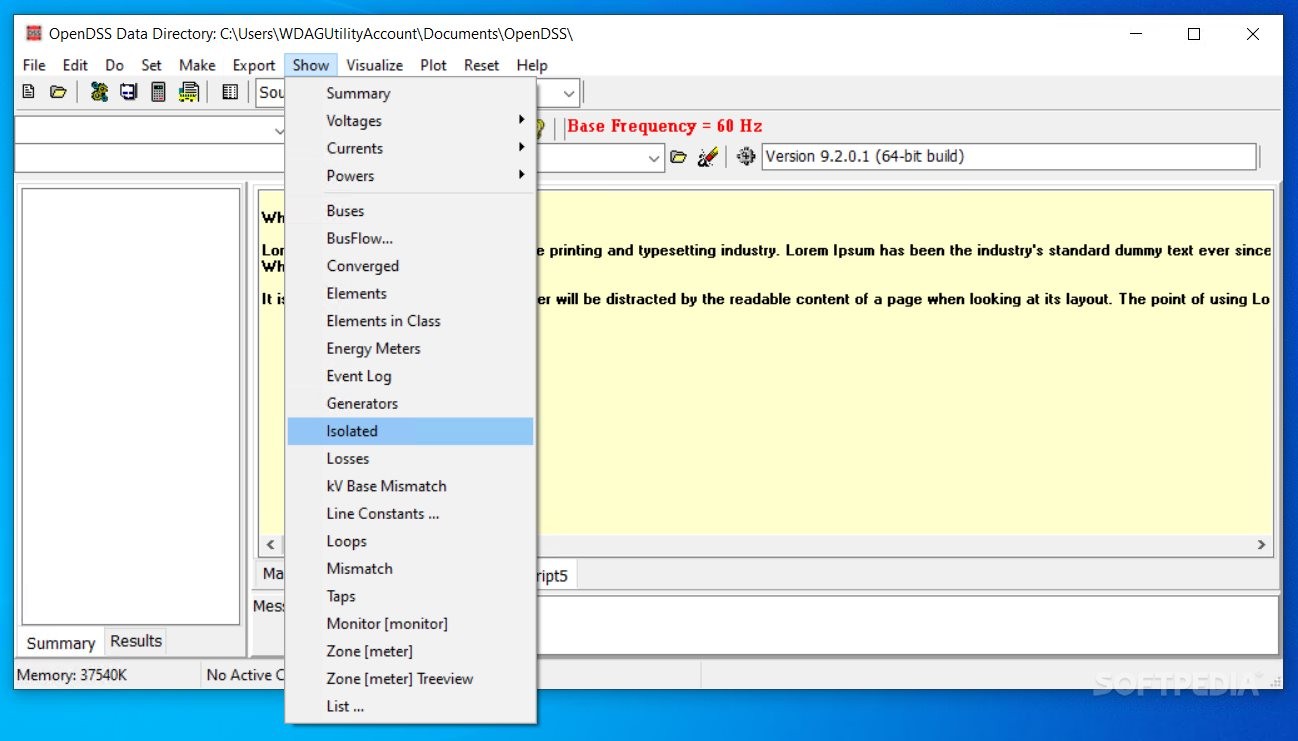Open the Plot menu
1298x741 pixels.
[434, 65]
